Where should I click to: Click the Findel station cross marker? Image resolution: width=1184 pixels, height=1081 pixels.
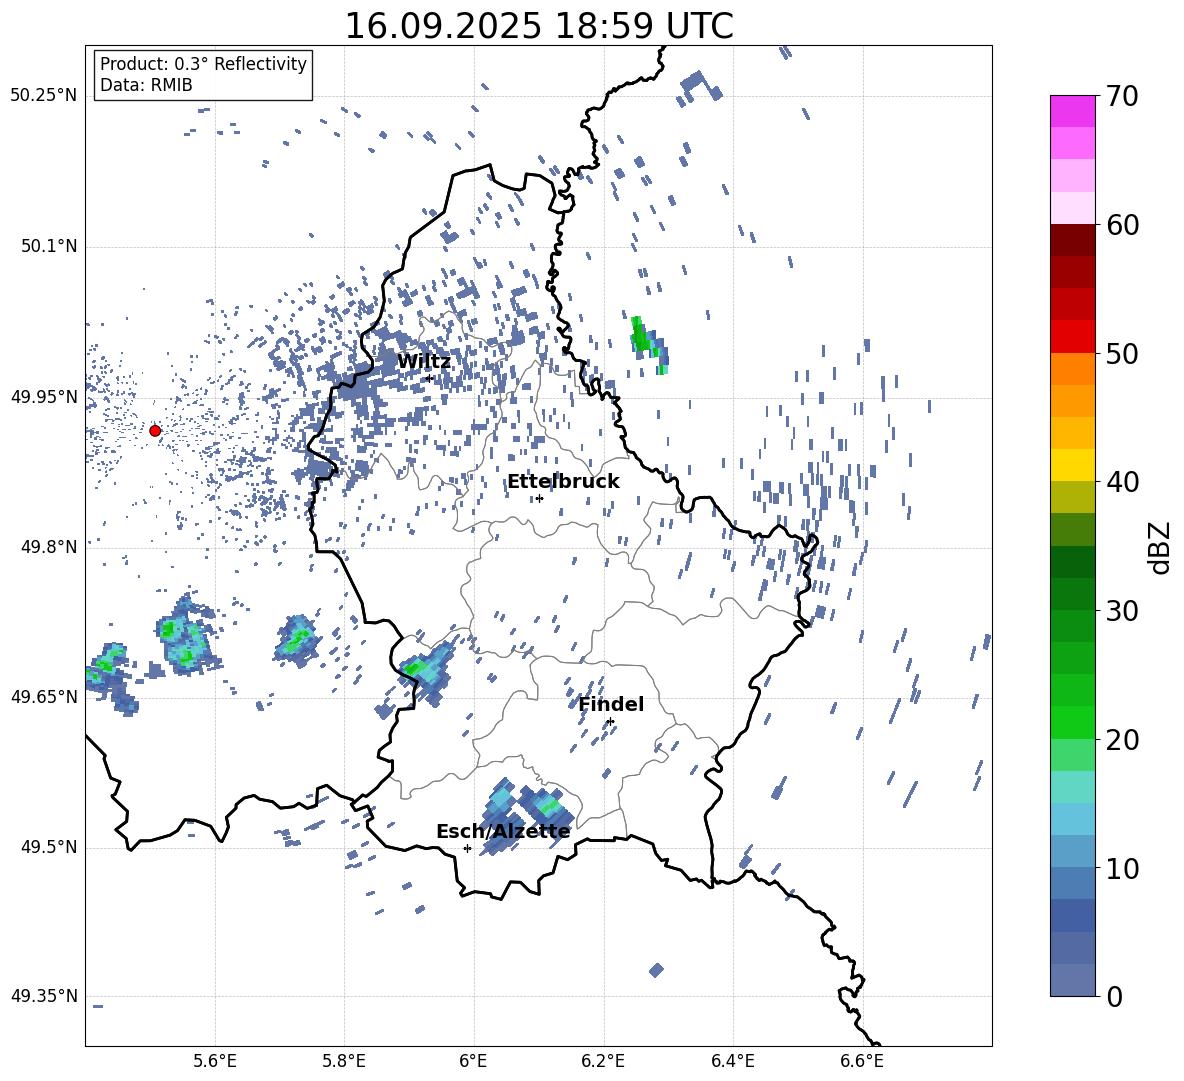(610, 722)
